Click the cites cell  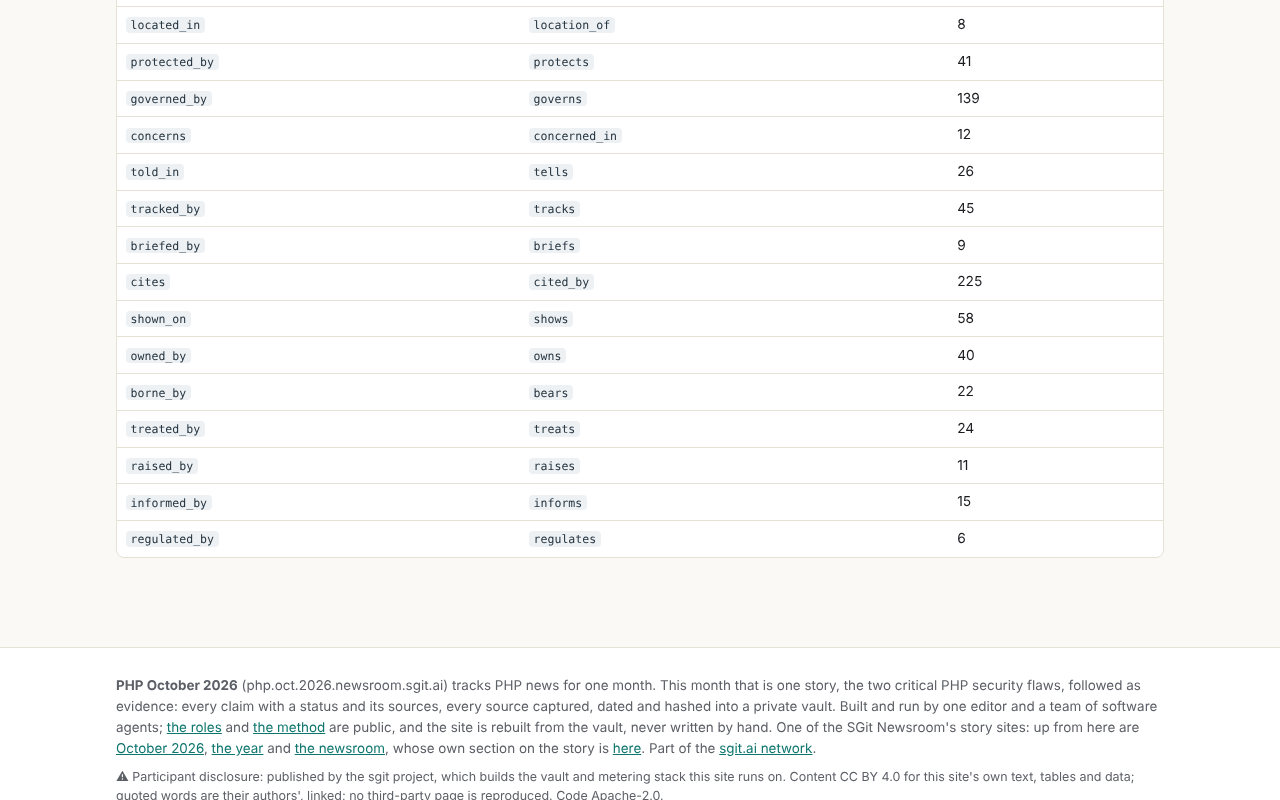pos(148,282)
